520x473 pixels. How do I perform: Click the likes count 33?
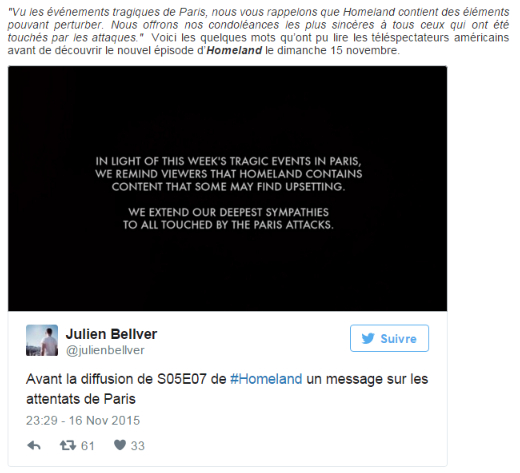click(138, 446)
